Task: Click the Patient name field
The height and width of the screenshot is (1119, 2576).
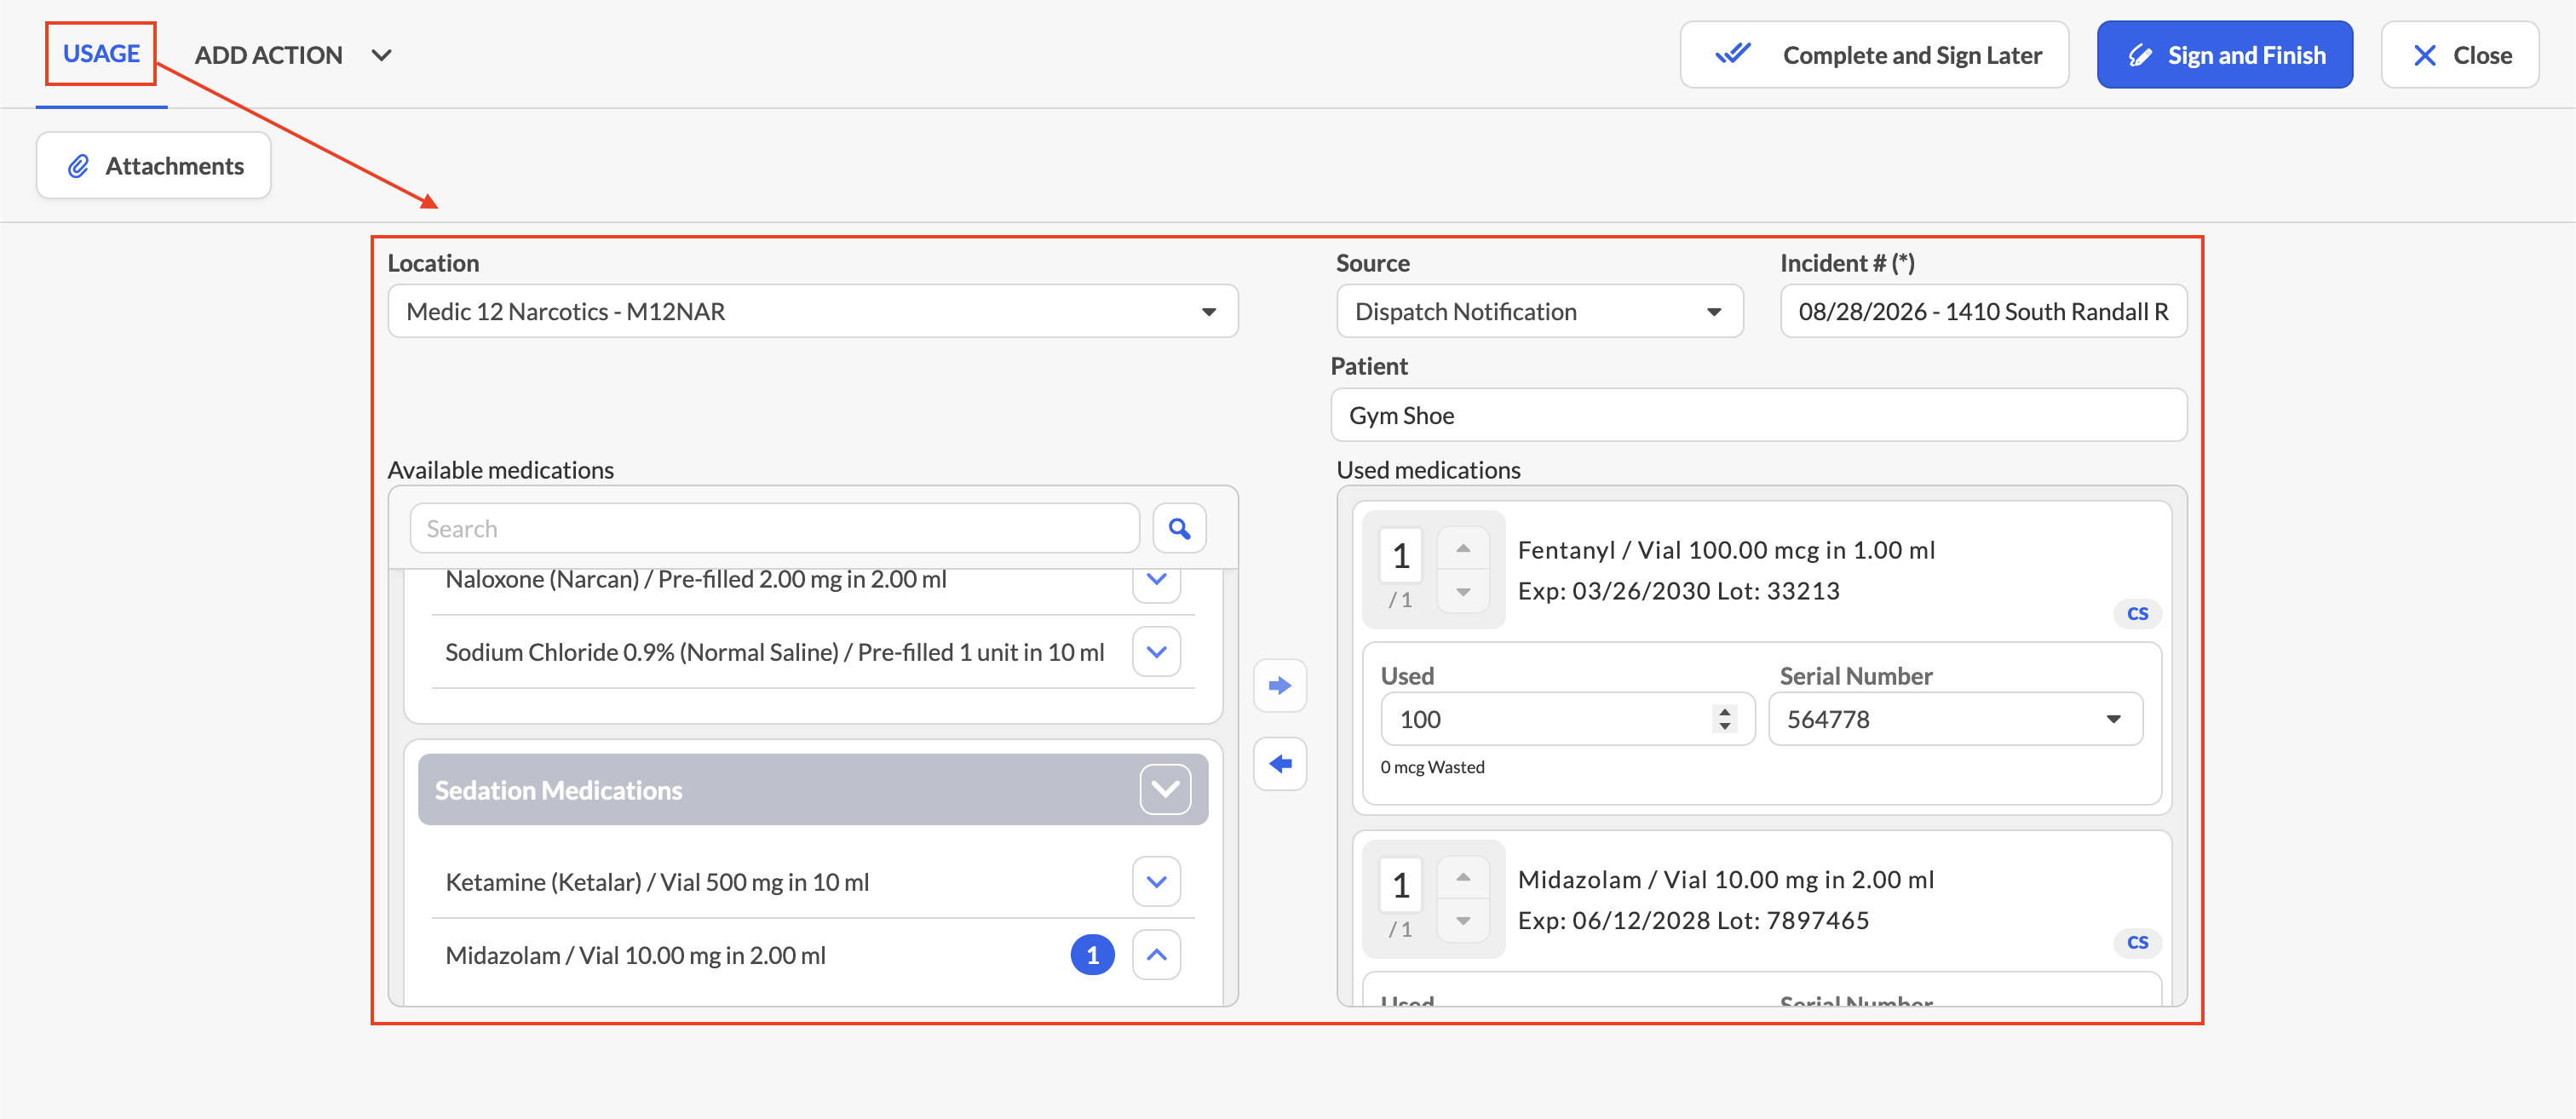Action: [x=1758, y=415]
